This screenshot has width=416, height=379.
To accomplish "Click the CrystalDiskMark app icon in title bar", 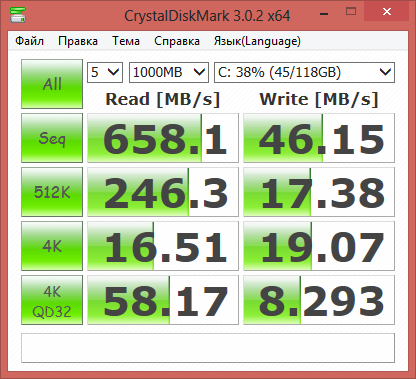I will click(x=17, y=14).
